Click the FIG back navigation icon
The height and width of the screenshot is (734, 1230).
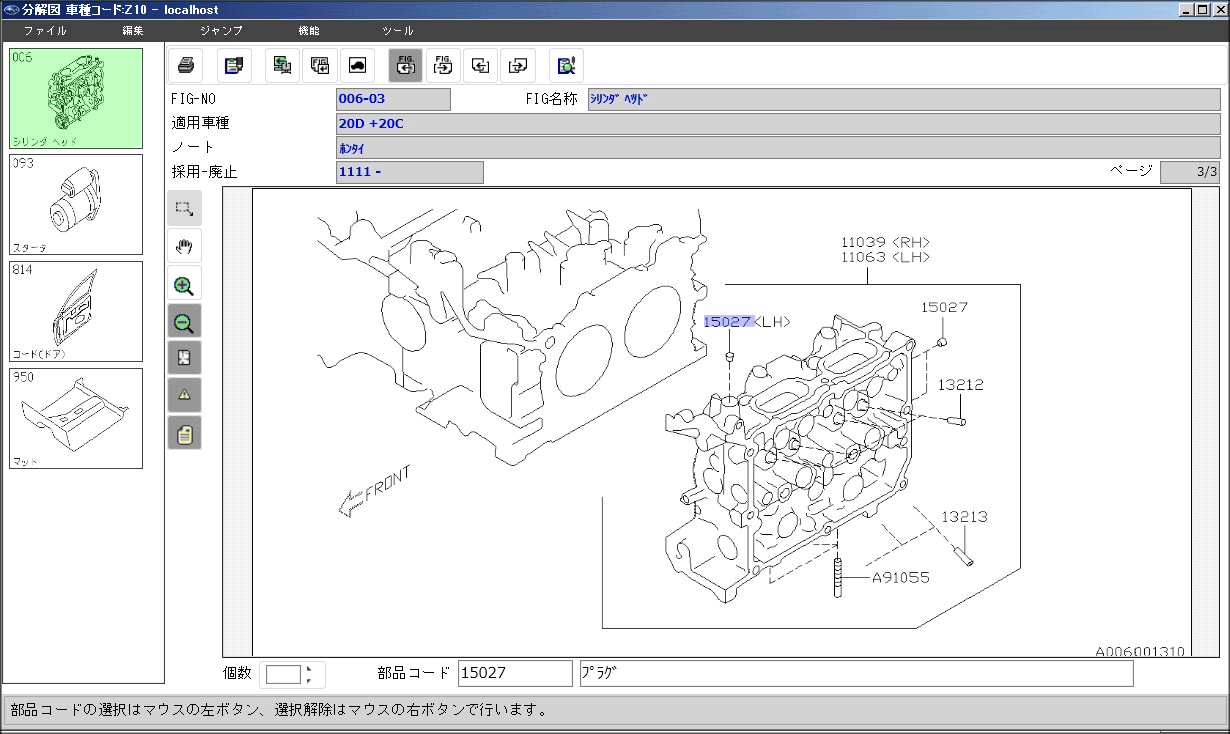(x=405, y=65)
